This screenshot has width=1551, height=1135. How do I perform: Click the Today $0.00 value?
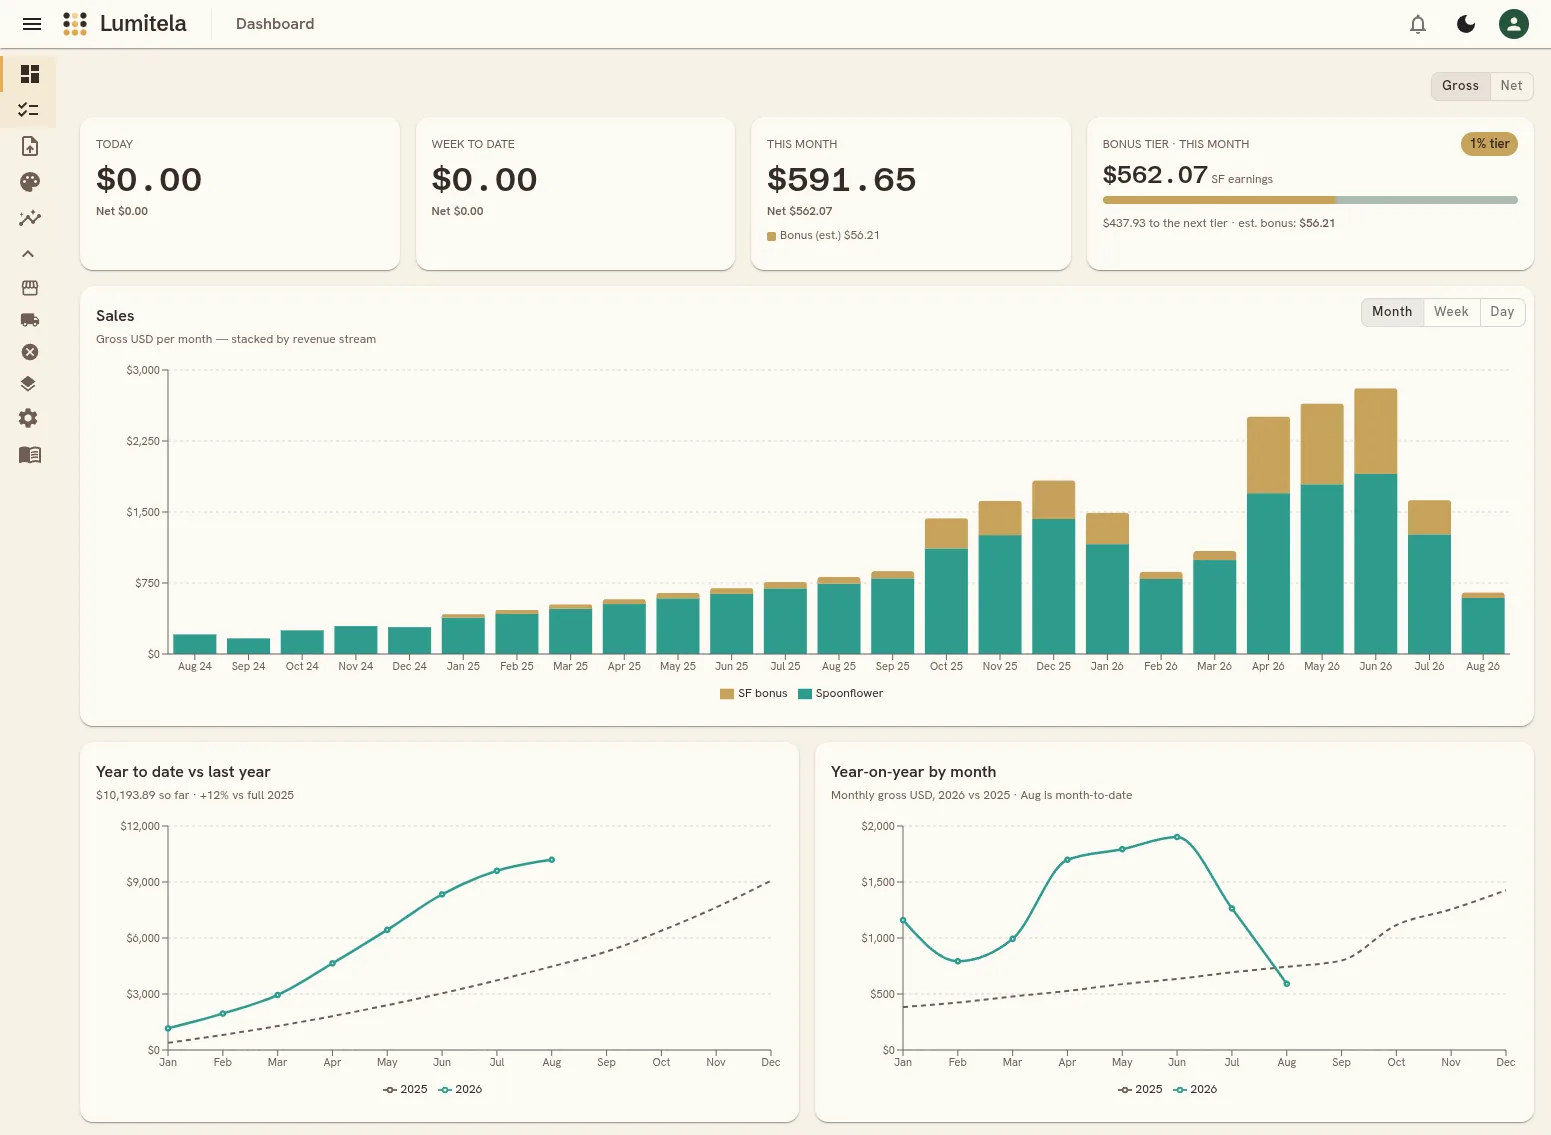click(149, 180)
